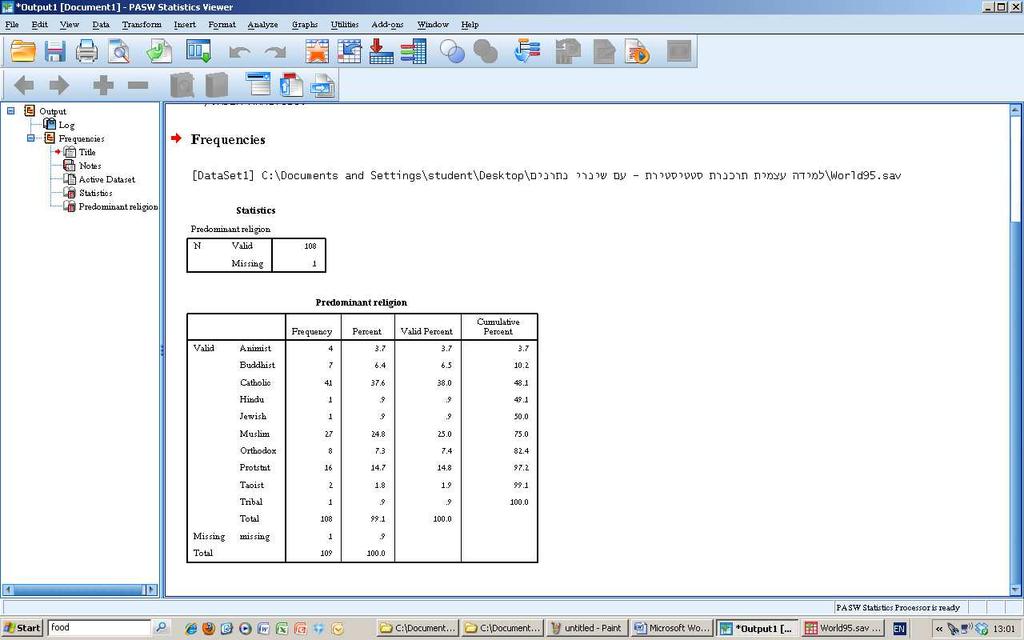Click the Frequencies heading in output pane
The image size is (1024, 640).
(228, 140)
